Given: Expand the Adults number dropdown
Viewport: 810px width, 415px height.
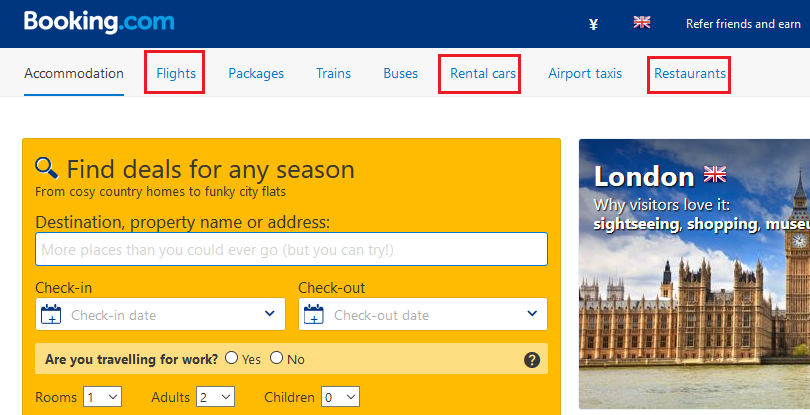Looking at the screenshot, I should [x=215, y=397].
